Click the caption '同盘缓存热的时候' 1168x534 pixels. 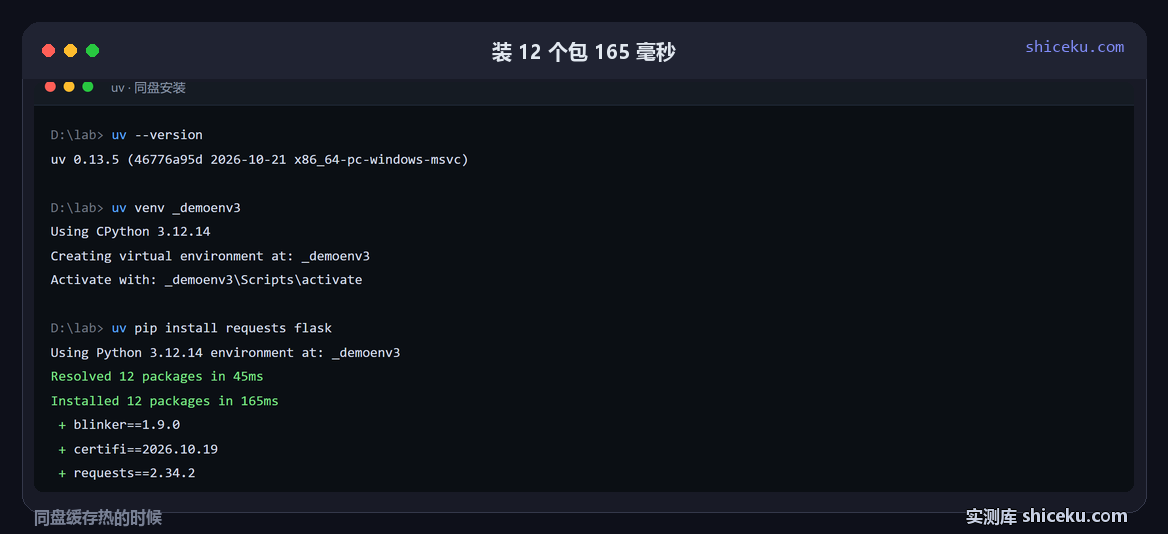[x=98, y=518]
